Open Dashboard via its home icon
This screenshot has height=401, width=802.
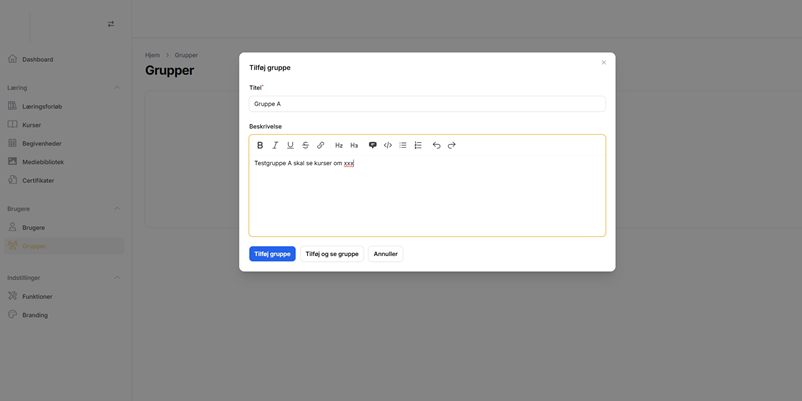(x=13, y=59)
